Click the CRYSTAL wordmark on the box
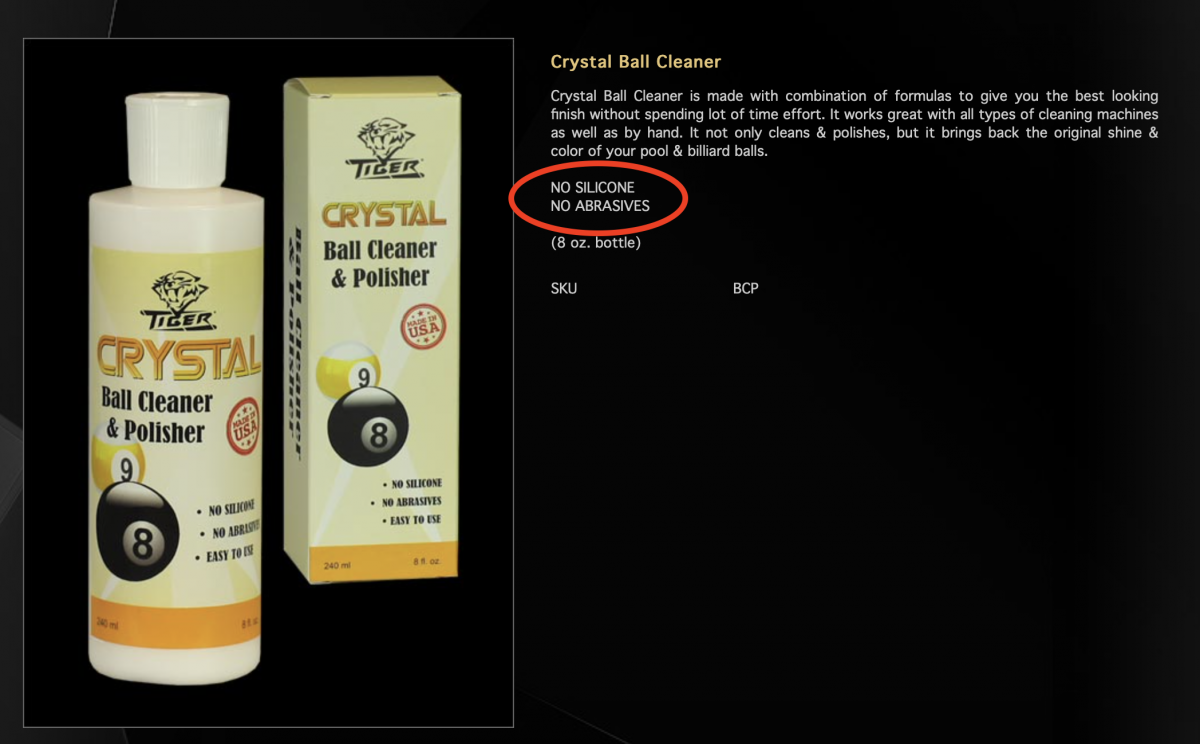 tap(383, 213)
